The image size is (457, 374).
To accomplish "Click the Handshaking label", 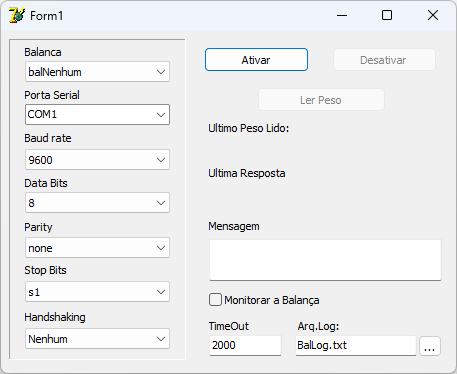I will [55, 317].
